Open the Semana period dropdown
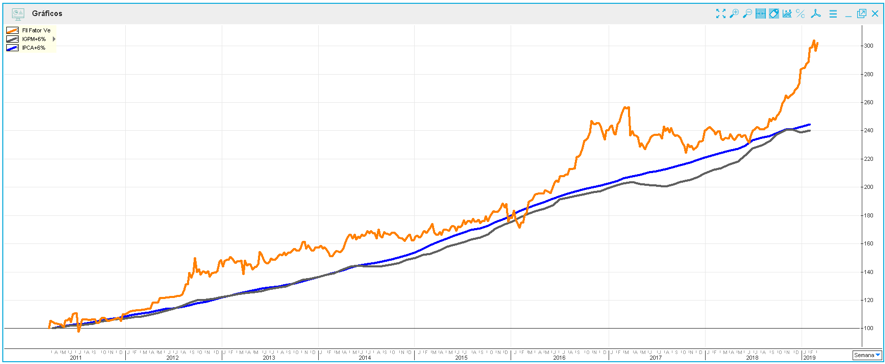The height and width of the screenshot is (364, 885). pyautogui.click(x=866, y=354)
